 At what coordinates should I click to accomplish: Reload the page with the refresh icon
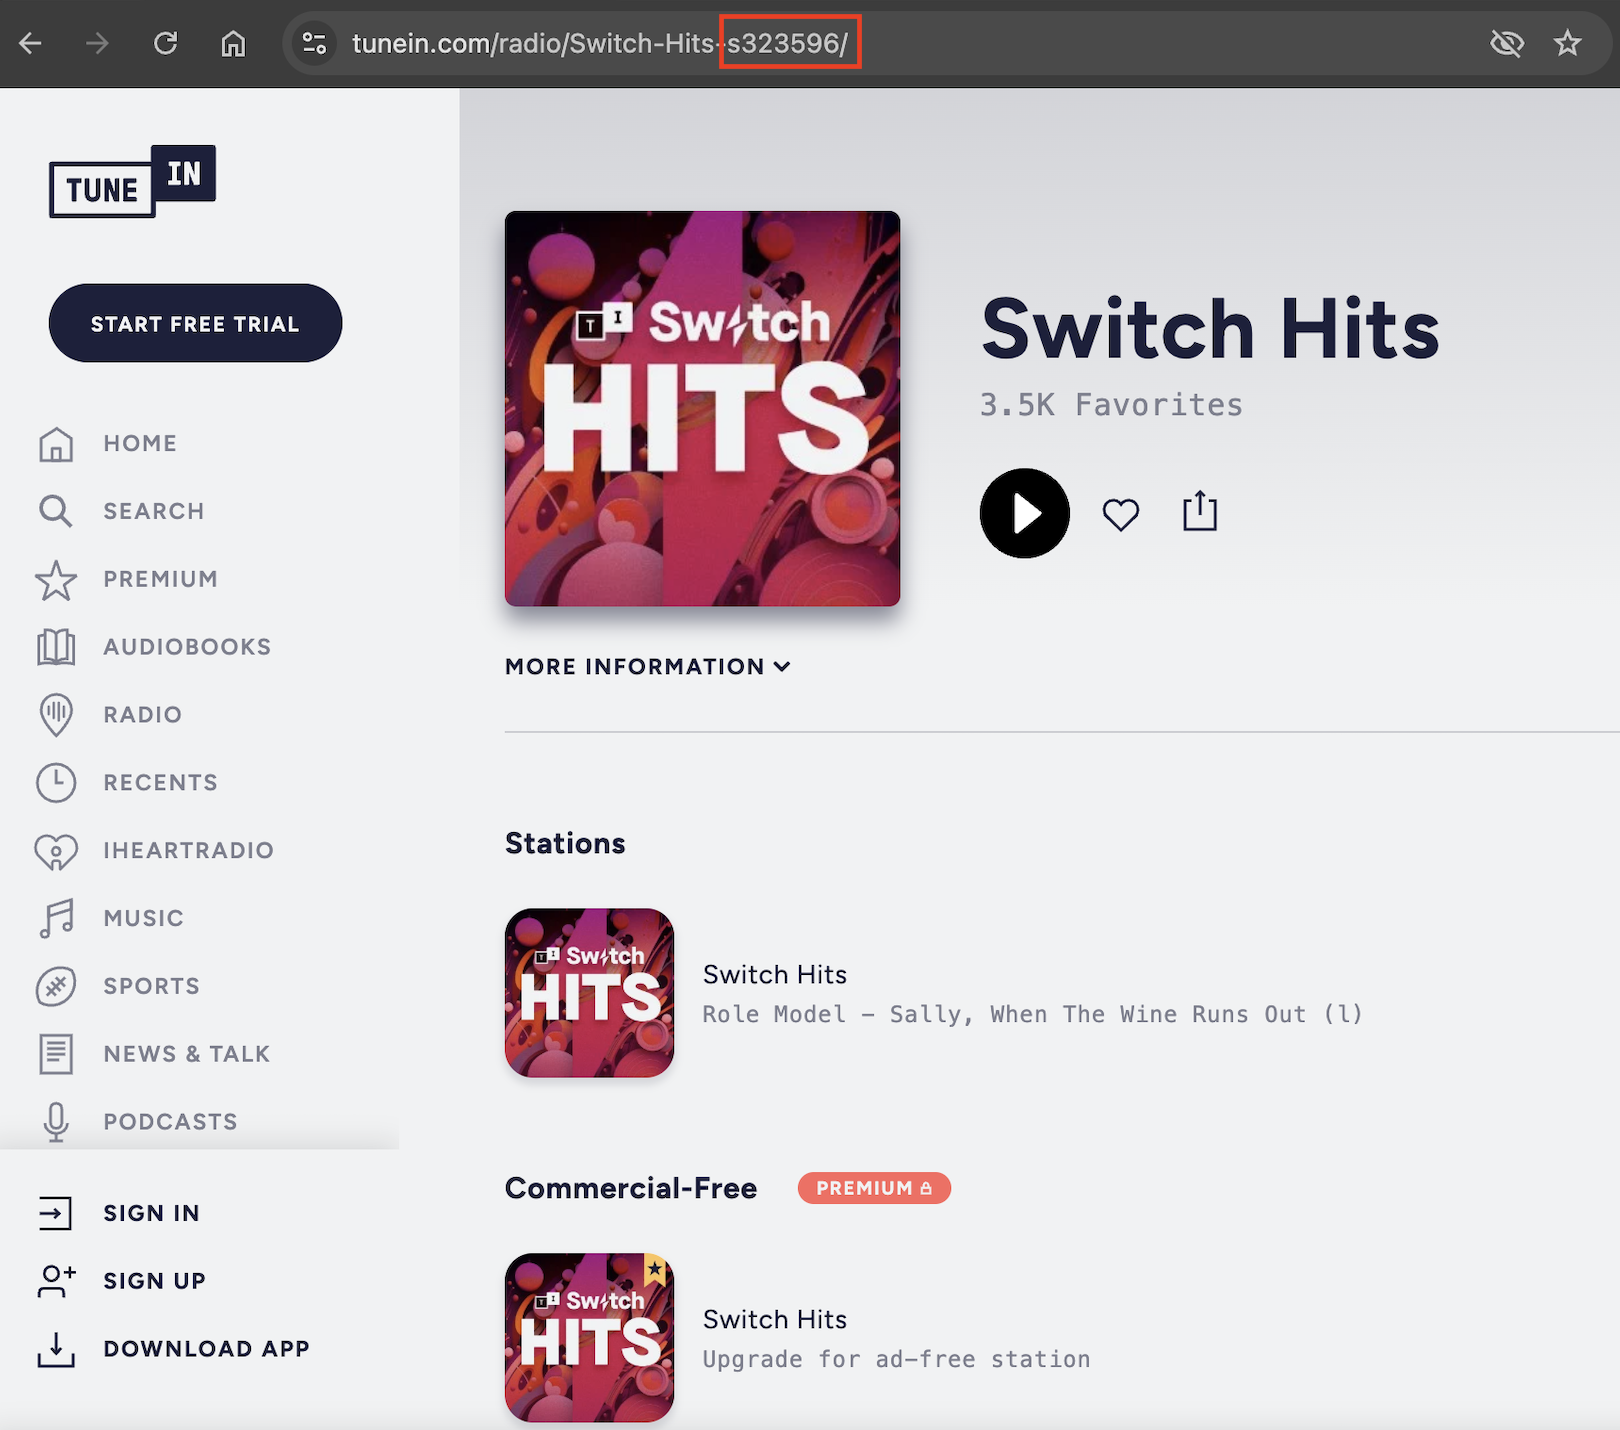click(165, 43)
